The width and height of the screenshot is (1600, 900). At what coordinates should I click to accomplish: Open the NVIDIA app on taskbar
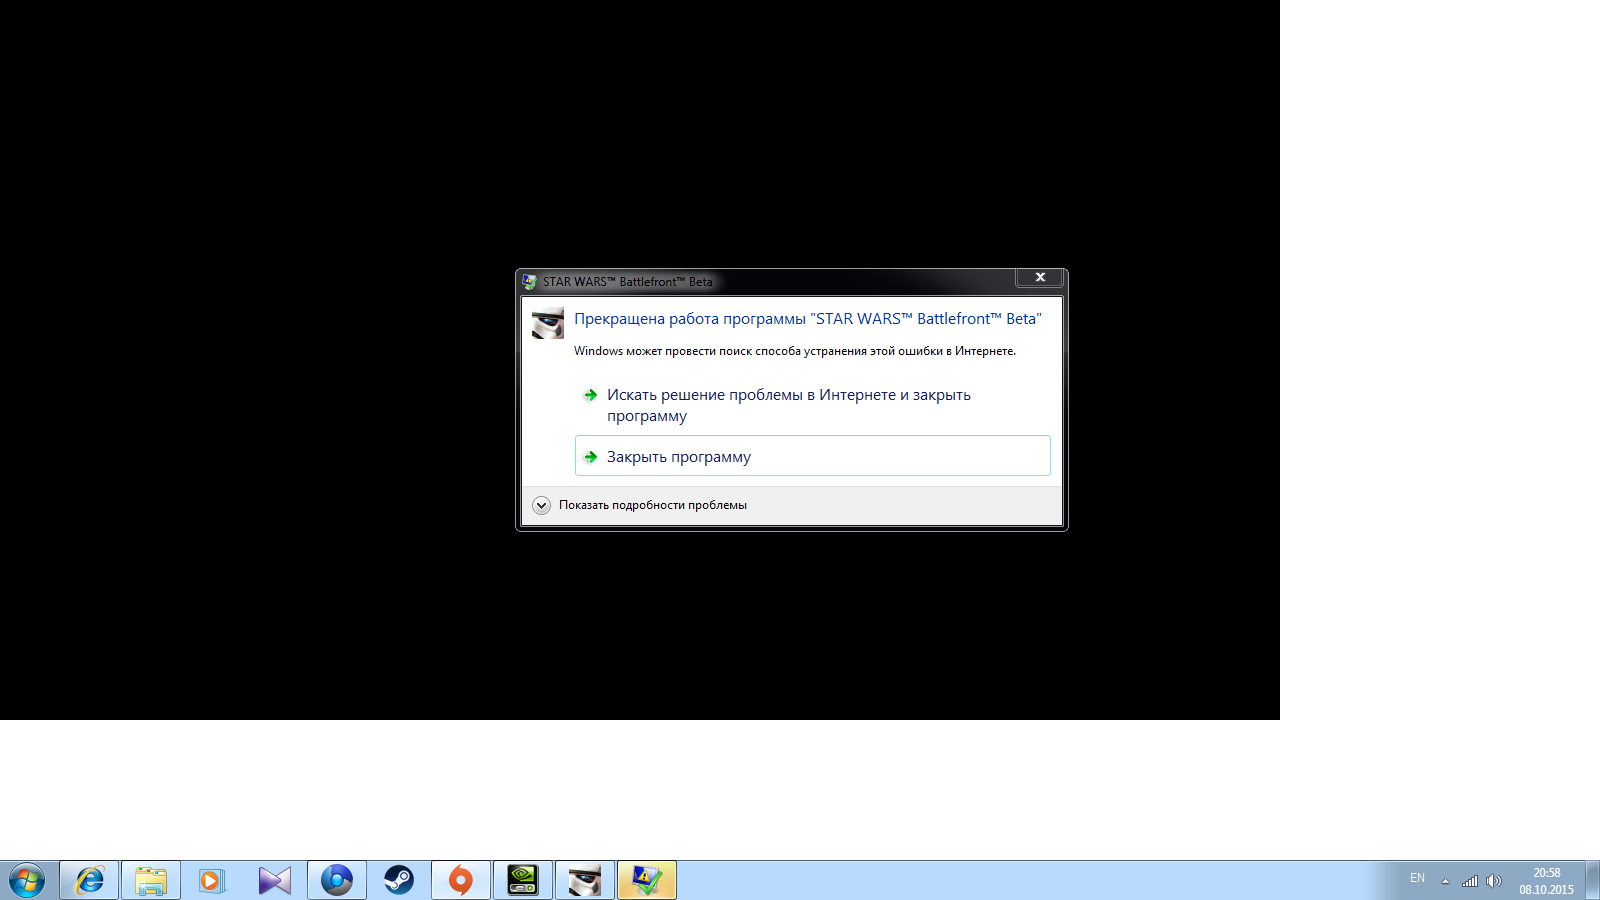(x=523, y=880)
